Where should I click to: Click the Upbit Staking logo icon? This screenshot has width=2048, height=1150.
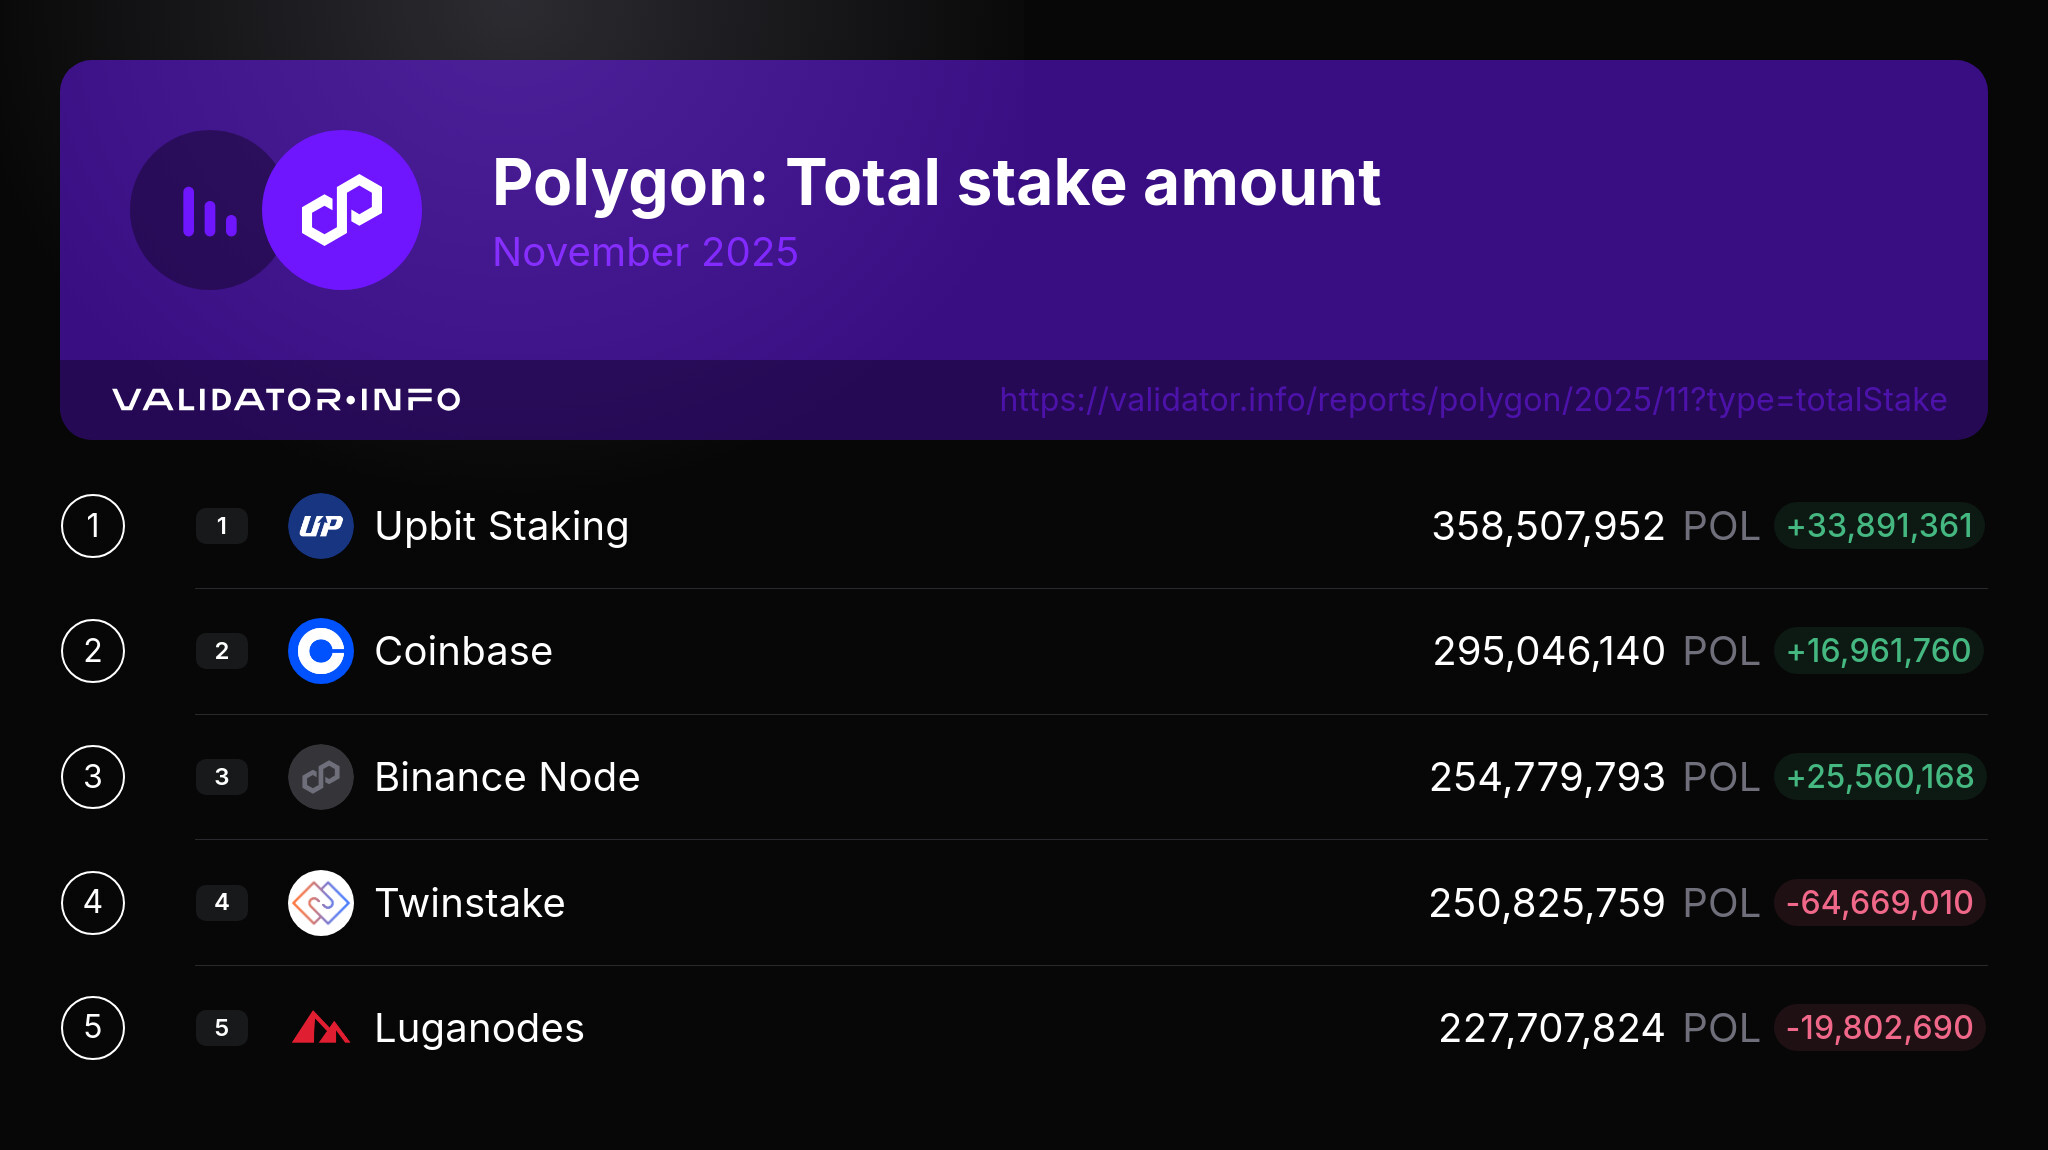click(x=321, y=526)
